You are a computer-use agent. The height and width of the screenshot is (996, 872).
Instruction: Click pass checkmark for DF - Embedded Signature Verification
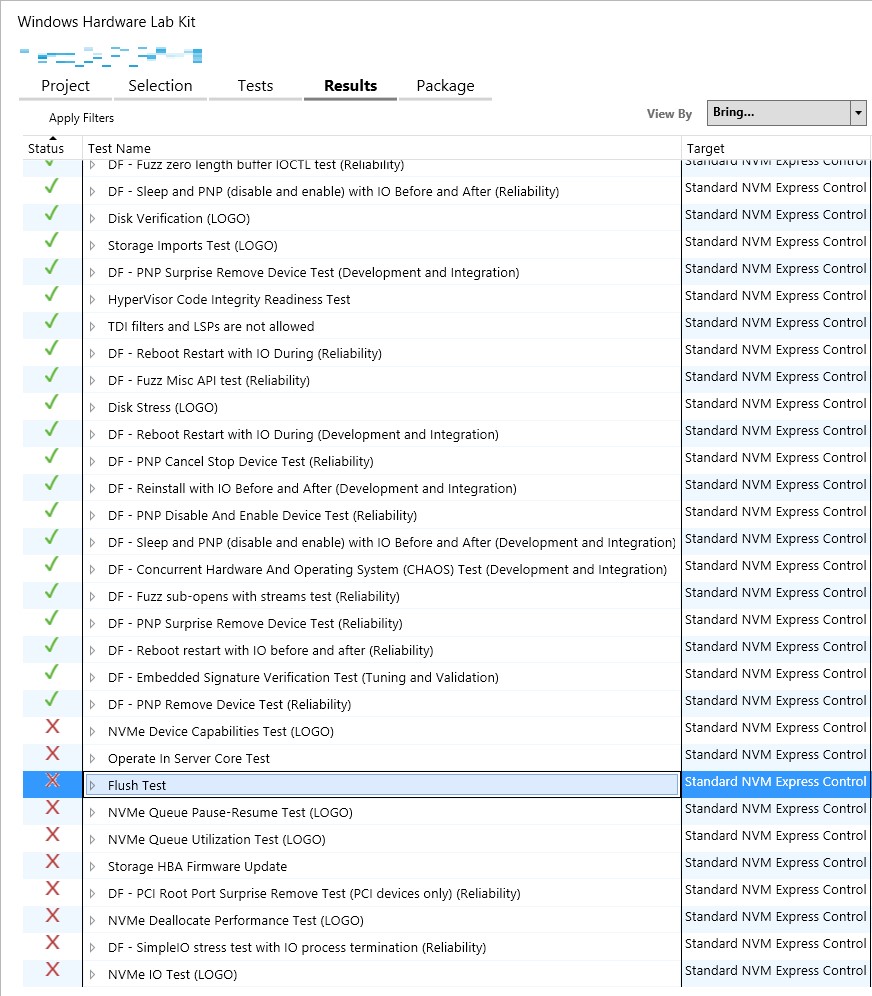tap(51, 672)
